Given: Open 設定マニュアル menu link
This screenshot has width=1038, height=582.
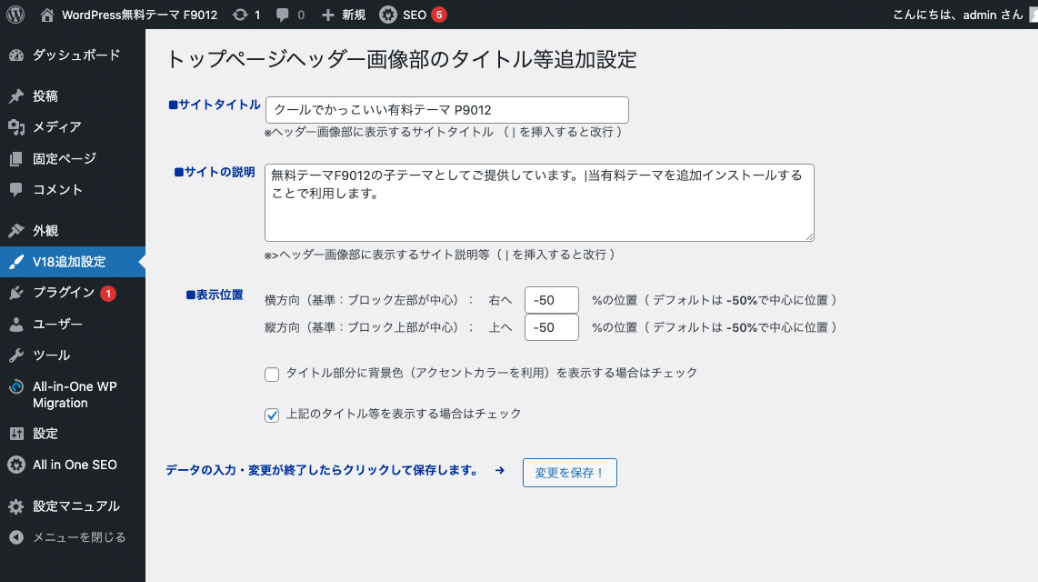Looking at the screenshot, I should 76,507.
